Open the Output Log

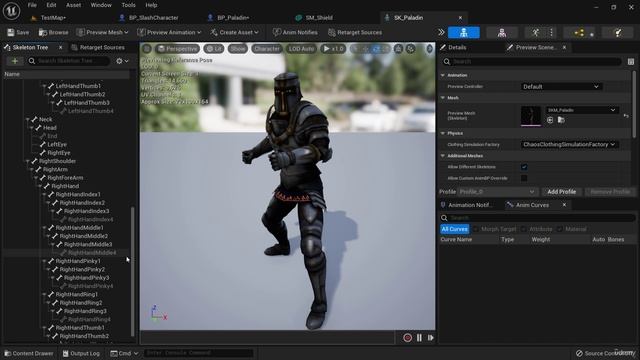81,353
